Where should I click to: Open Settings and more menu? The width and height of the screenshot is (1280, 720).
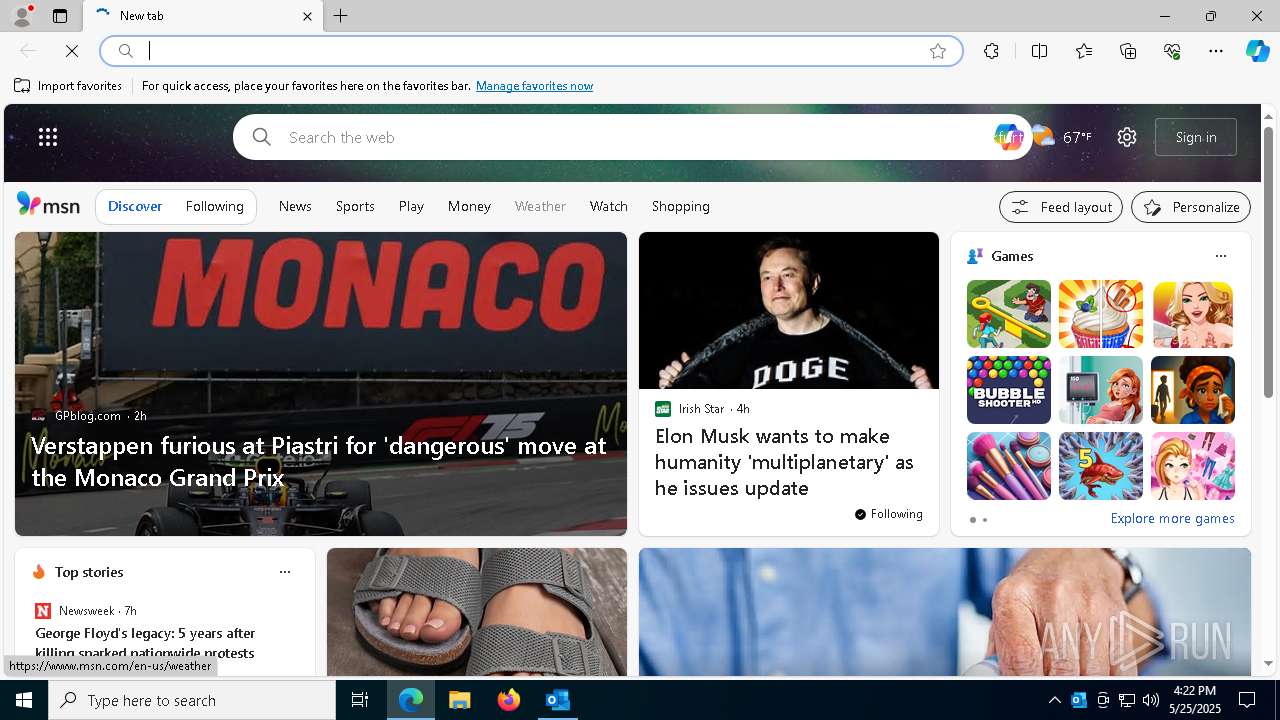coord(1216,51)
